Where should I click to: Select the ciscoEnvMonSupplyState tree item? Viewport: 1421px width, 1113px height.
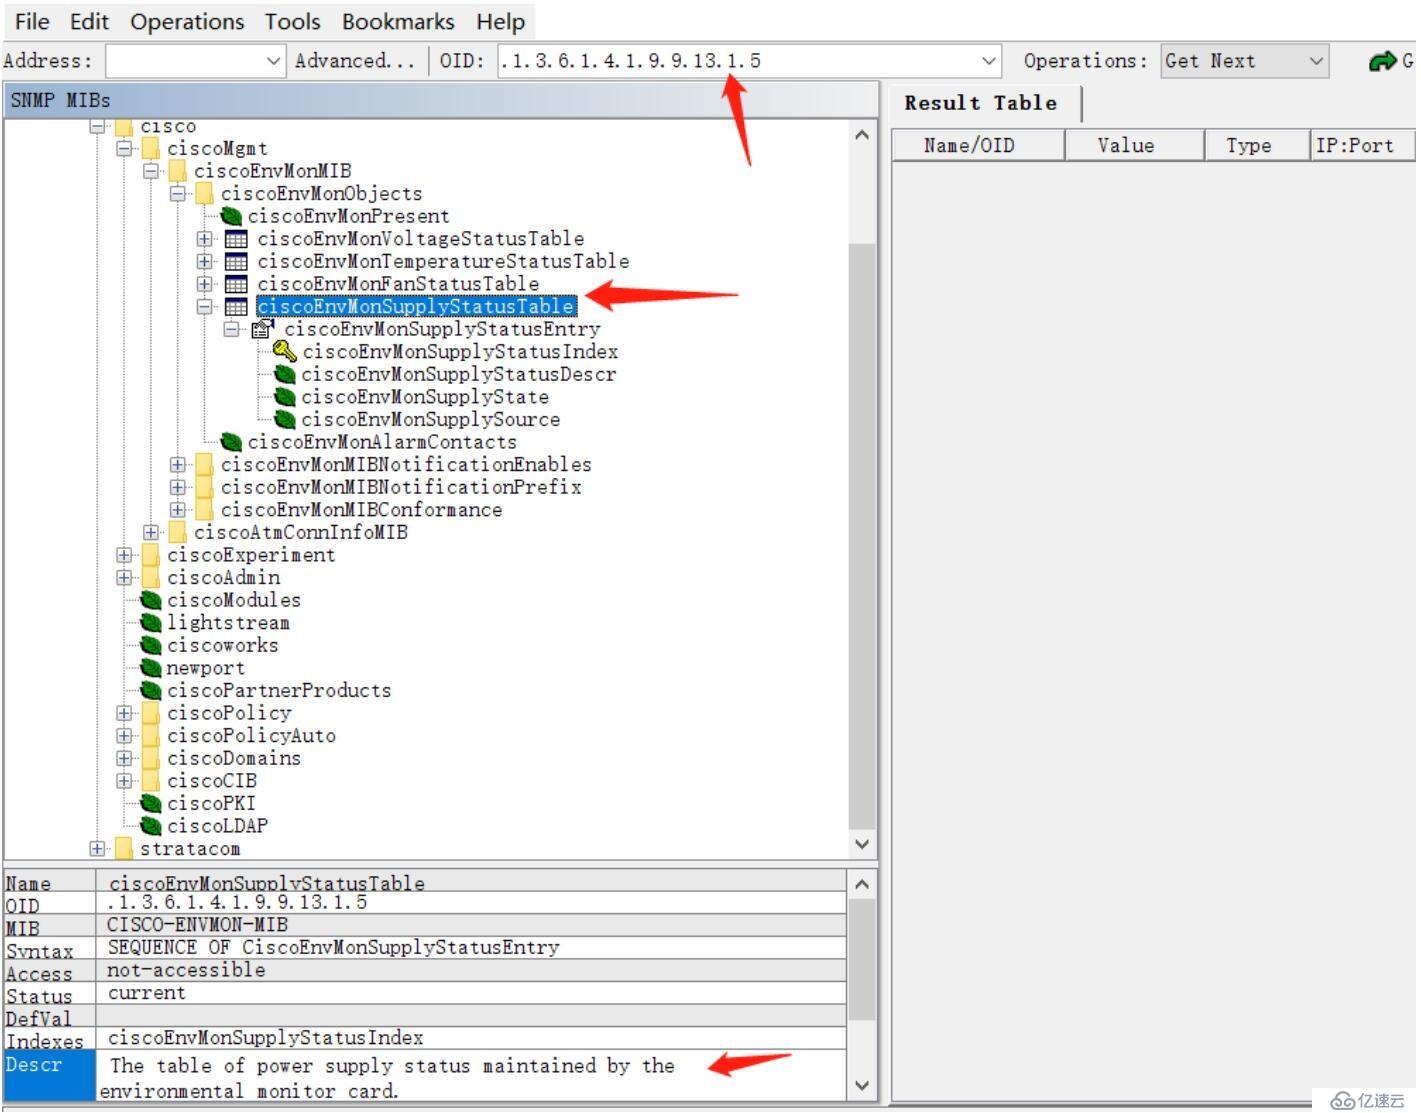(425, 397)
